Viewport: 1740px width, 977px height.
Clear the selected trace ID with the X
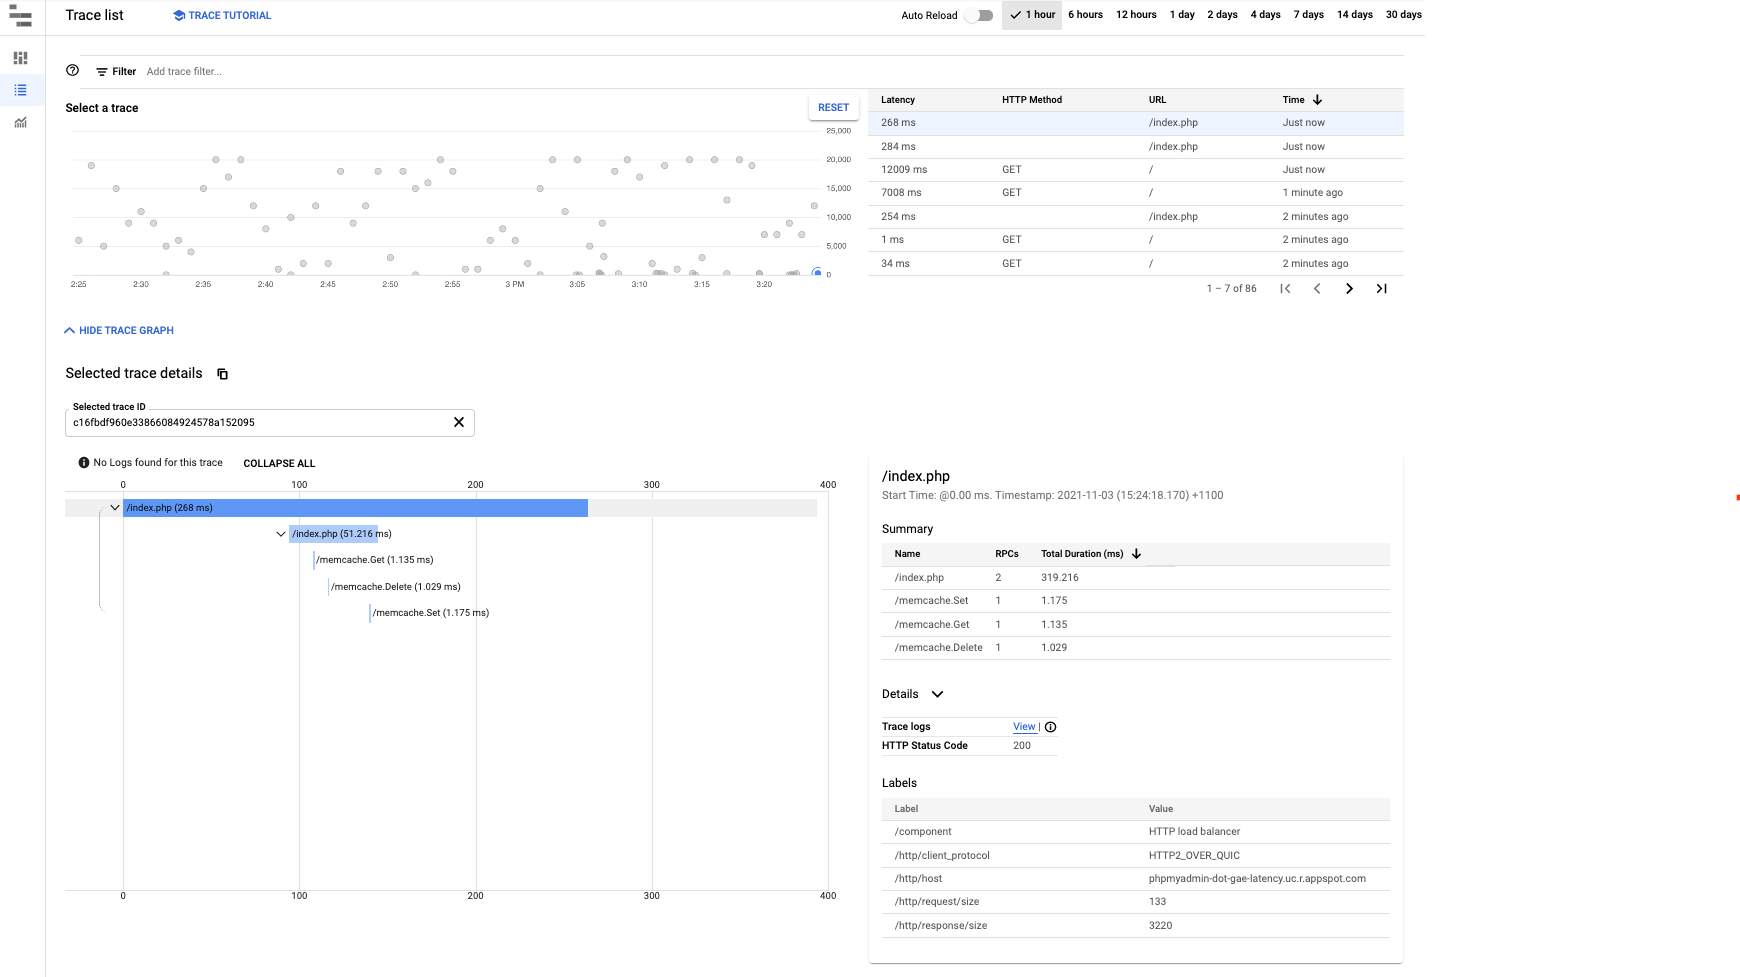point(459,422)
